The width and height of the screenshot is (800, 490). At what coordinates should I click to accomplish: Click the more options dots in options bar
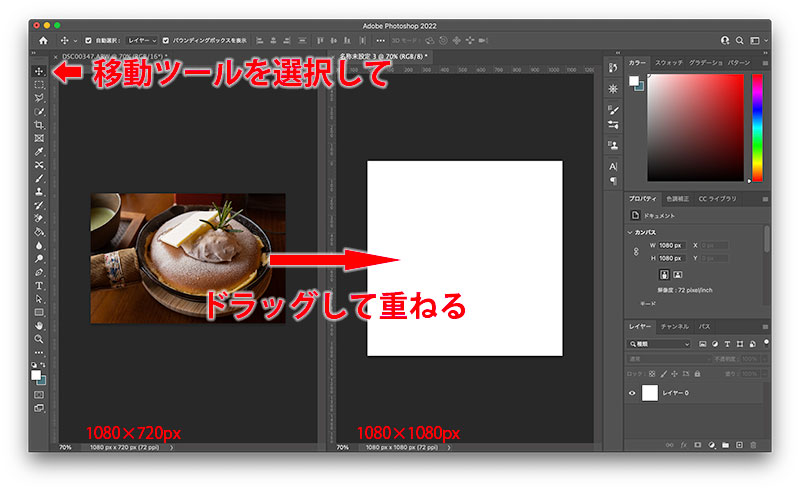click(x=381, y=40)
